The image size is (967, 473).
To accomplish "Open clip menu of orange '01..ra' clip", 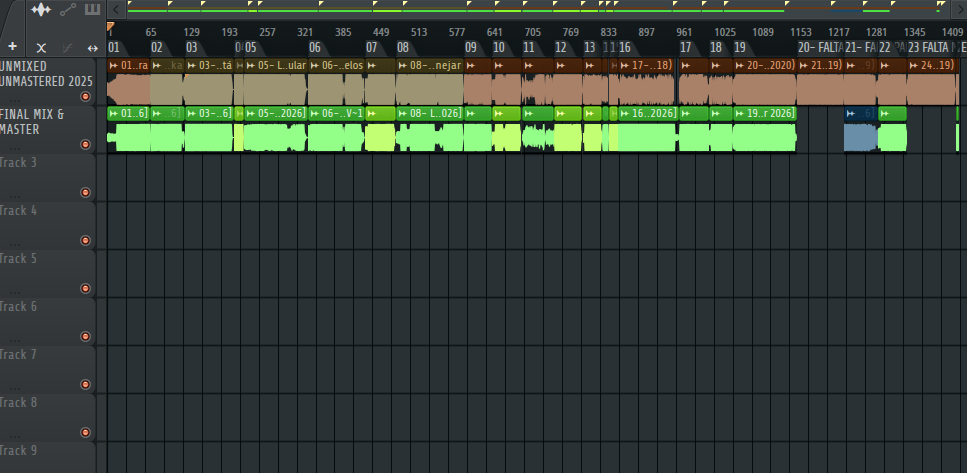I will click(x=113, y=65).
